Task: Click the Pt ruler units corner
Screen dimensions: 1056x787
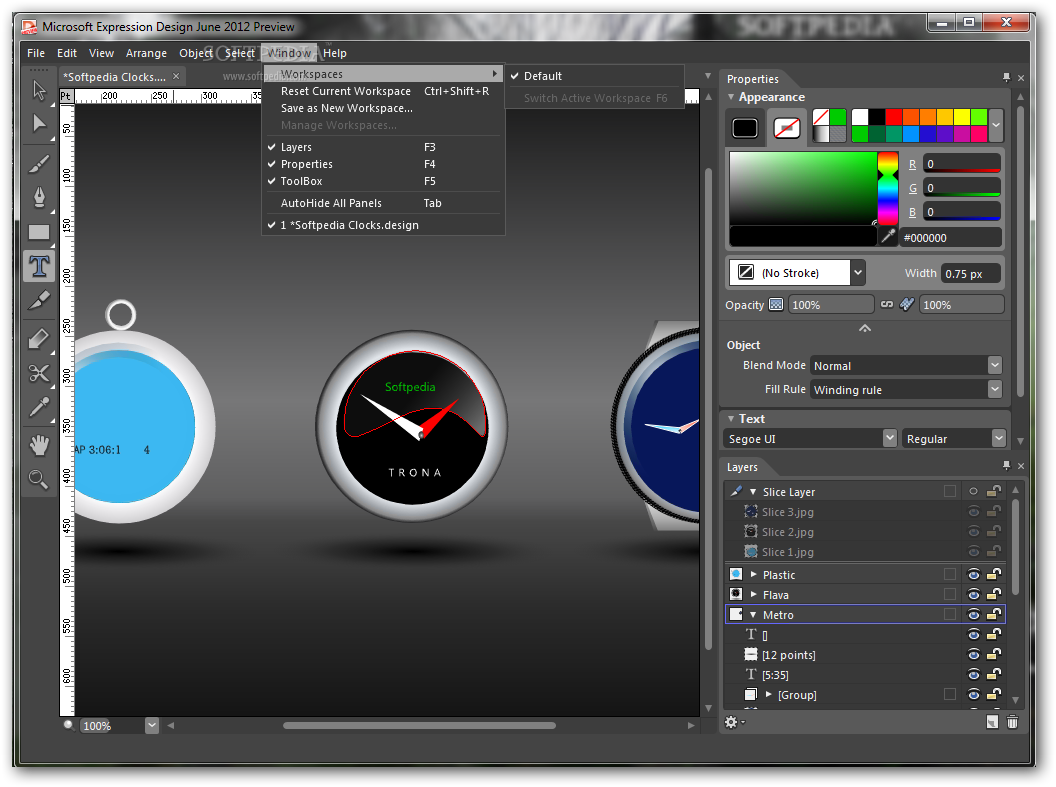Action: (66, 96)
